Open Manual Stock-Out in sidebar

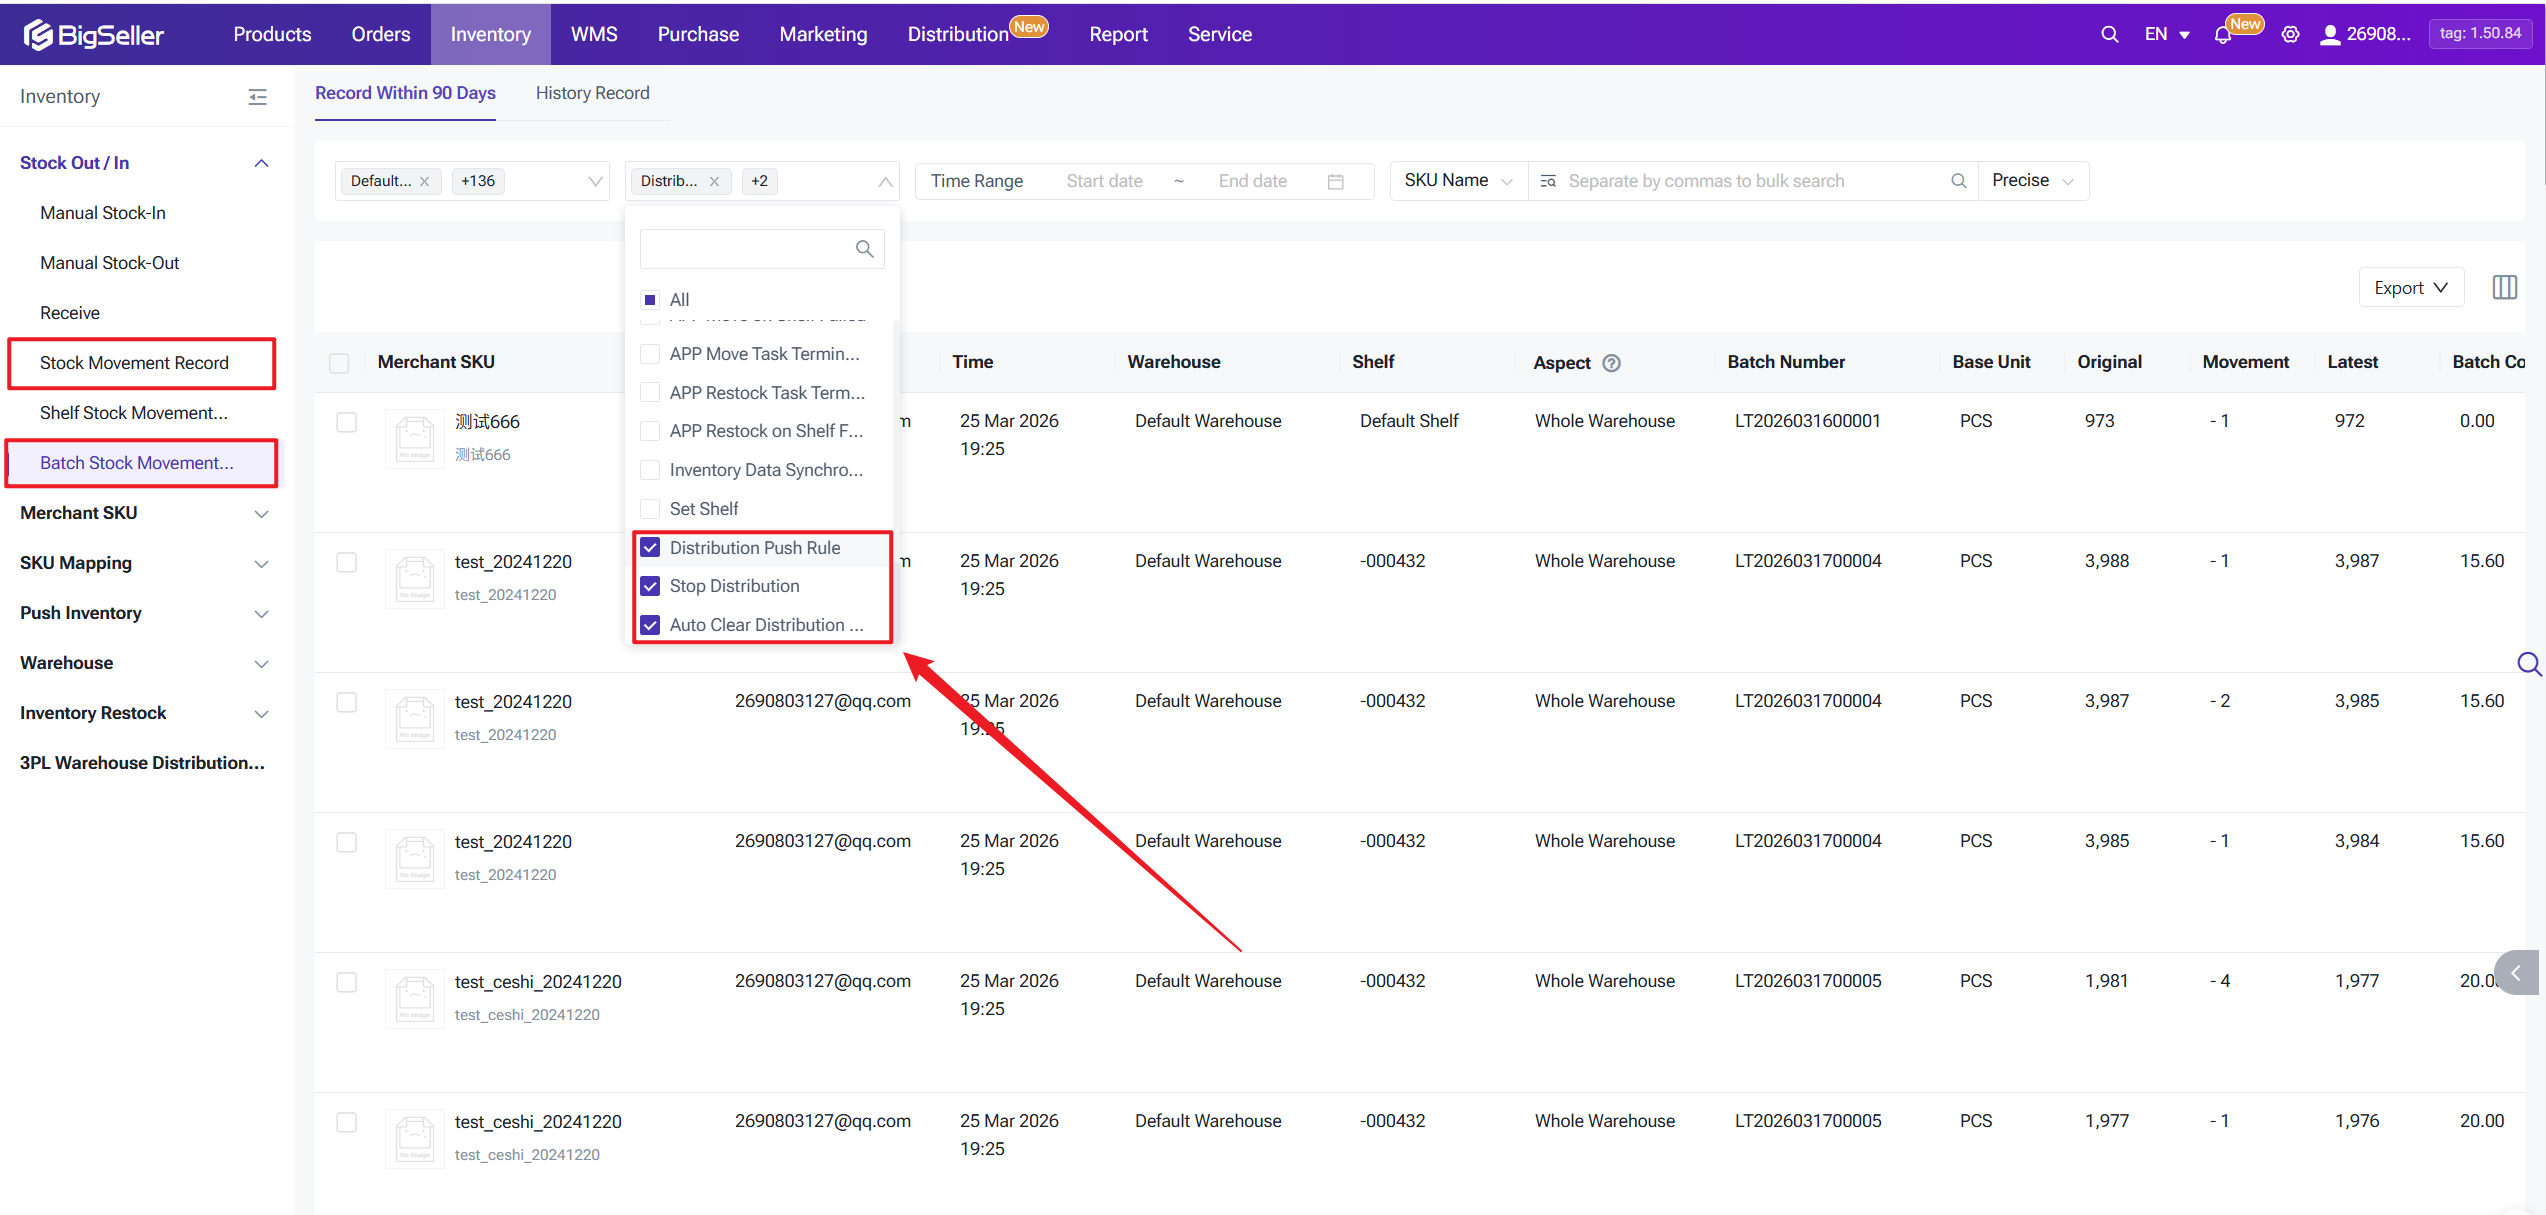[110, 263]
